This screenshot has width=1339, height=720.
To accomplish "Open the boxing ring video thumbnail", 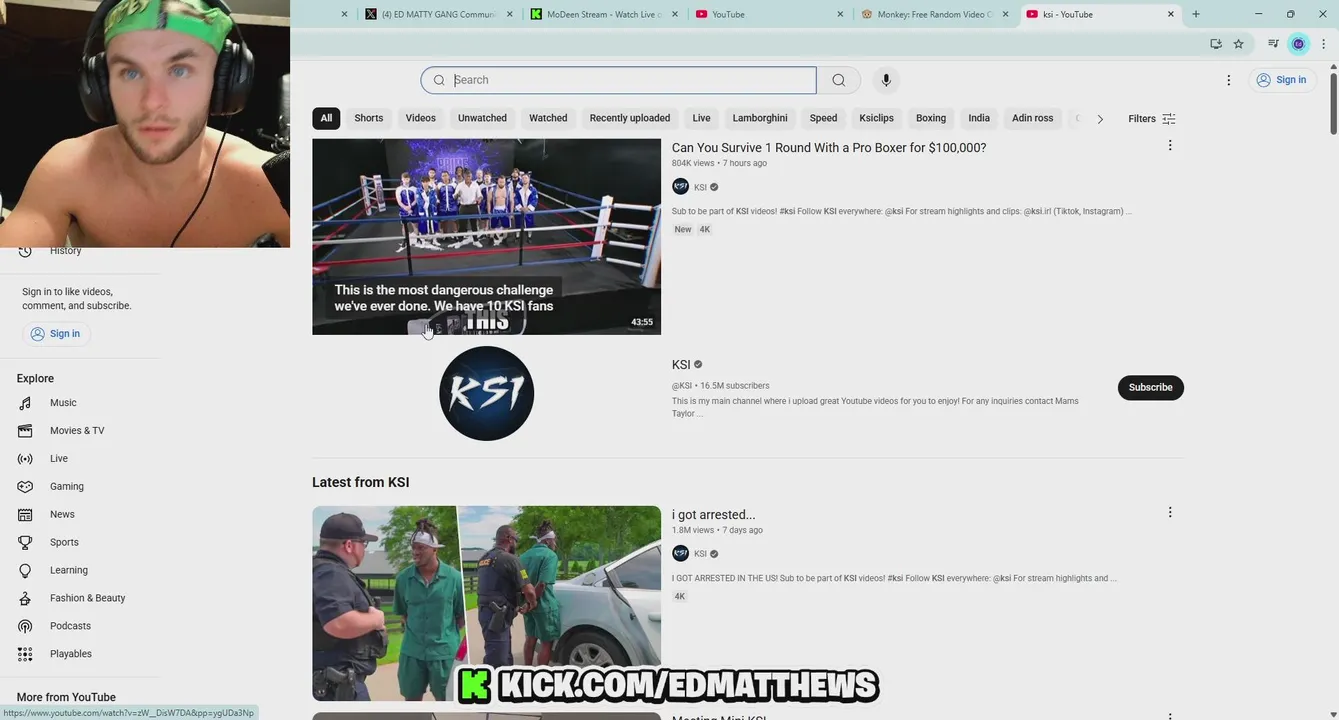I will point(486,237).
